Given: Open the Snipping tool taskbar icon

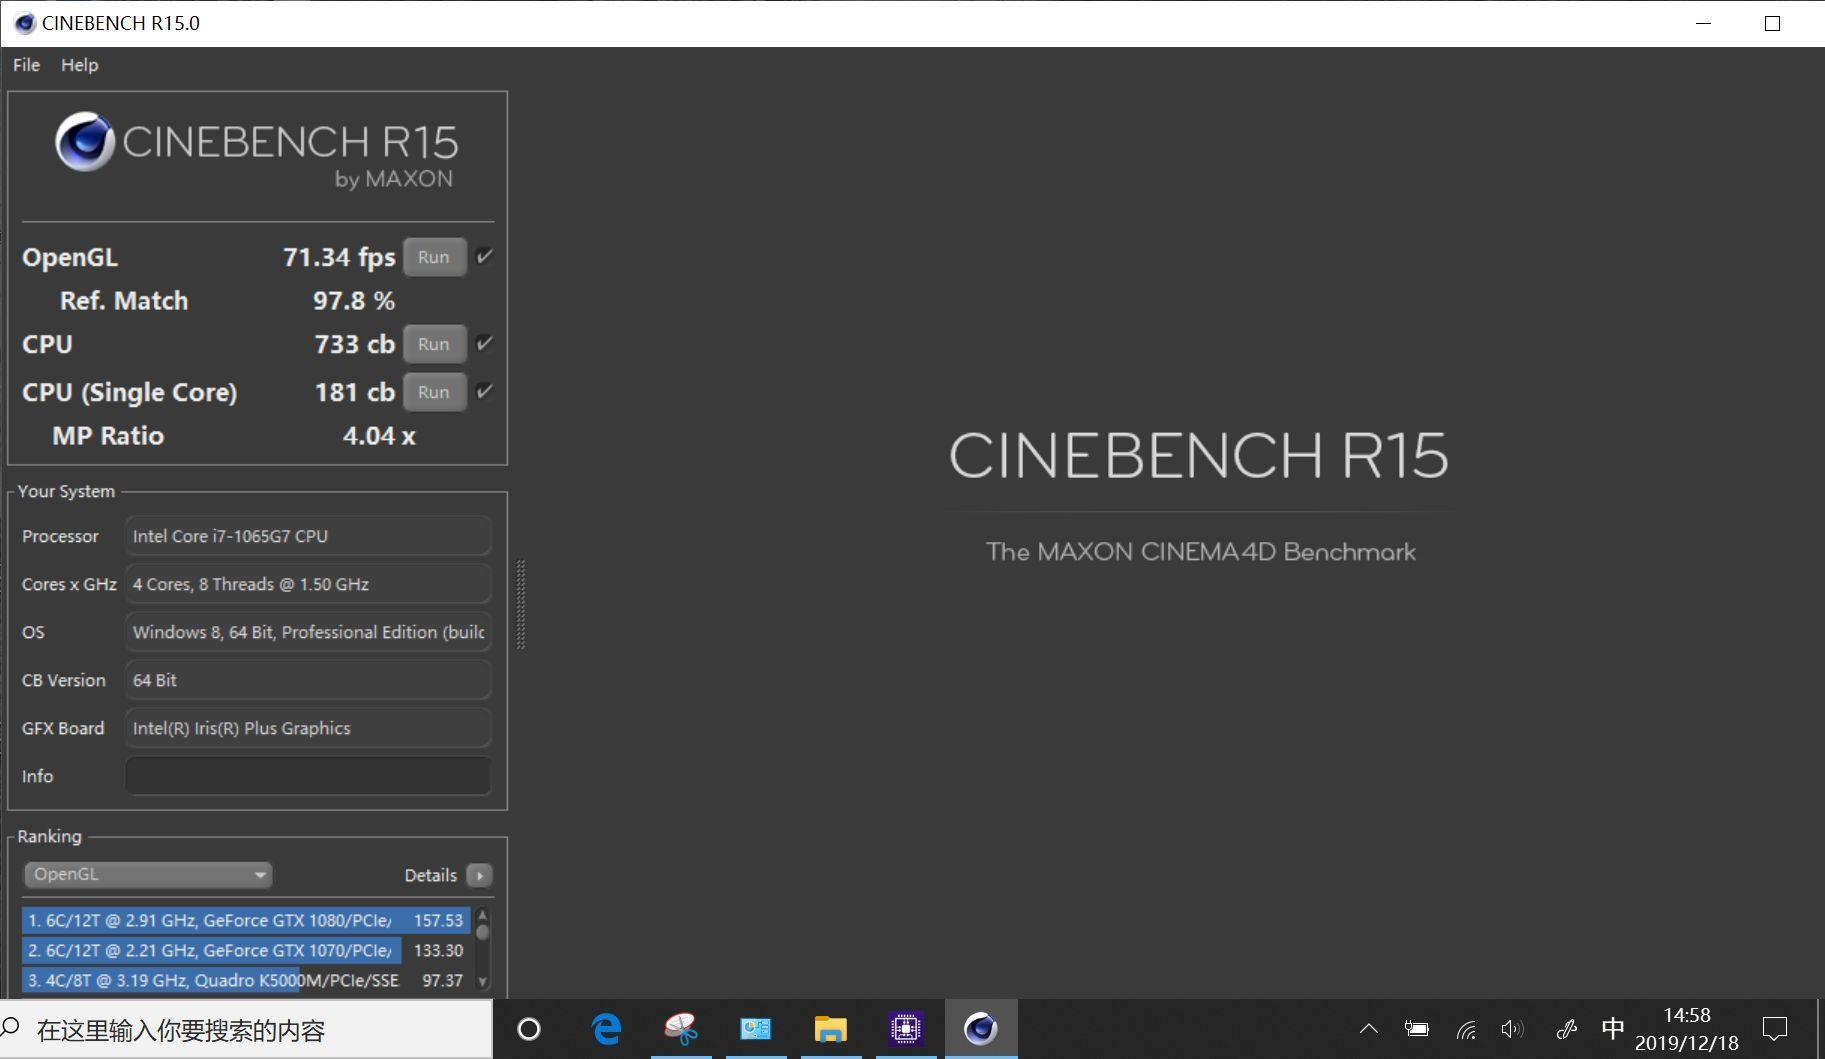Looking at the screenshot, I should pos(681,1029).
